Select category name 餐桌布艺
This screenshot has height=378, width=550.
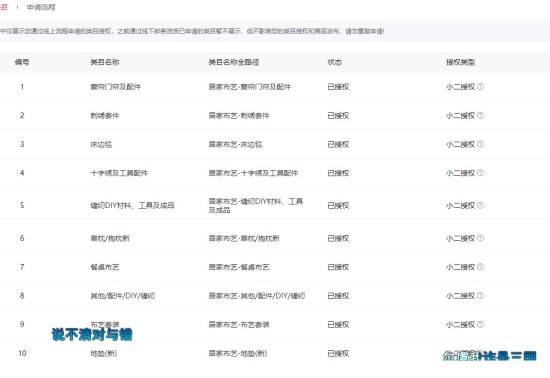105,267
